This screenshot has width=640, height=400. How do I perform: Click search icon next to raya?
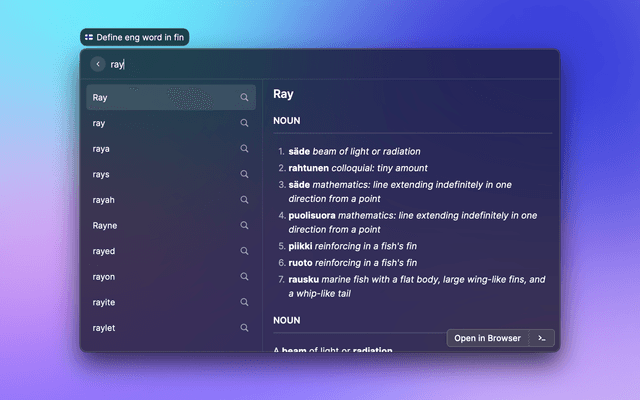[244, 149]
